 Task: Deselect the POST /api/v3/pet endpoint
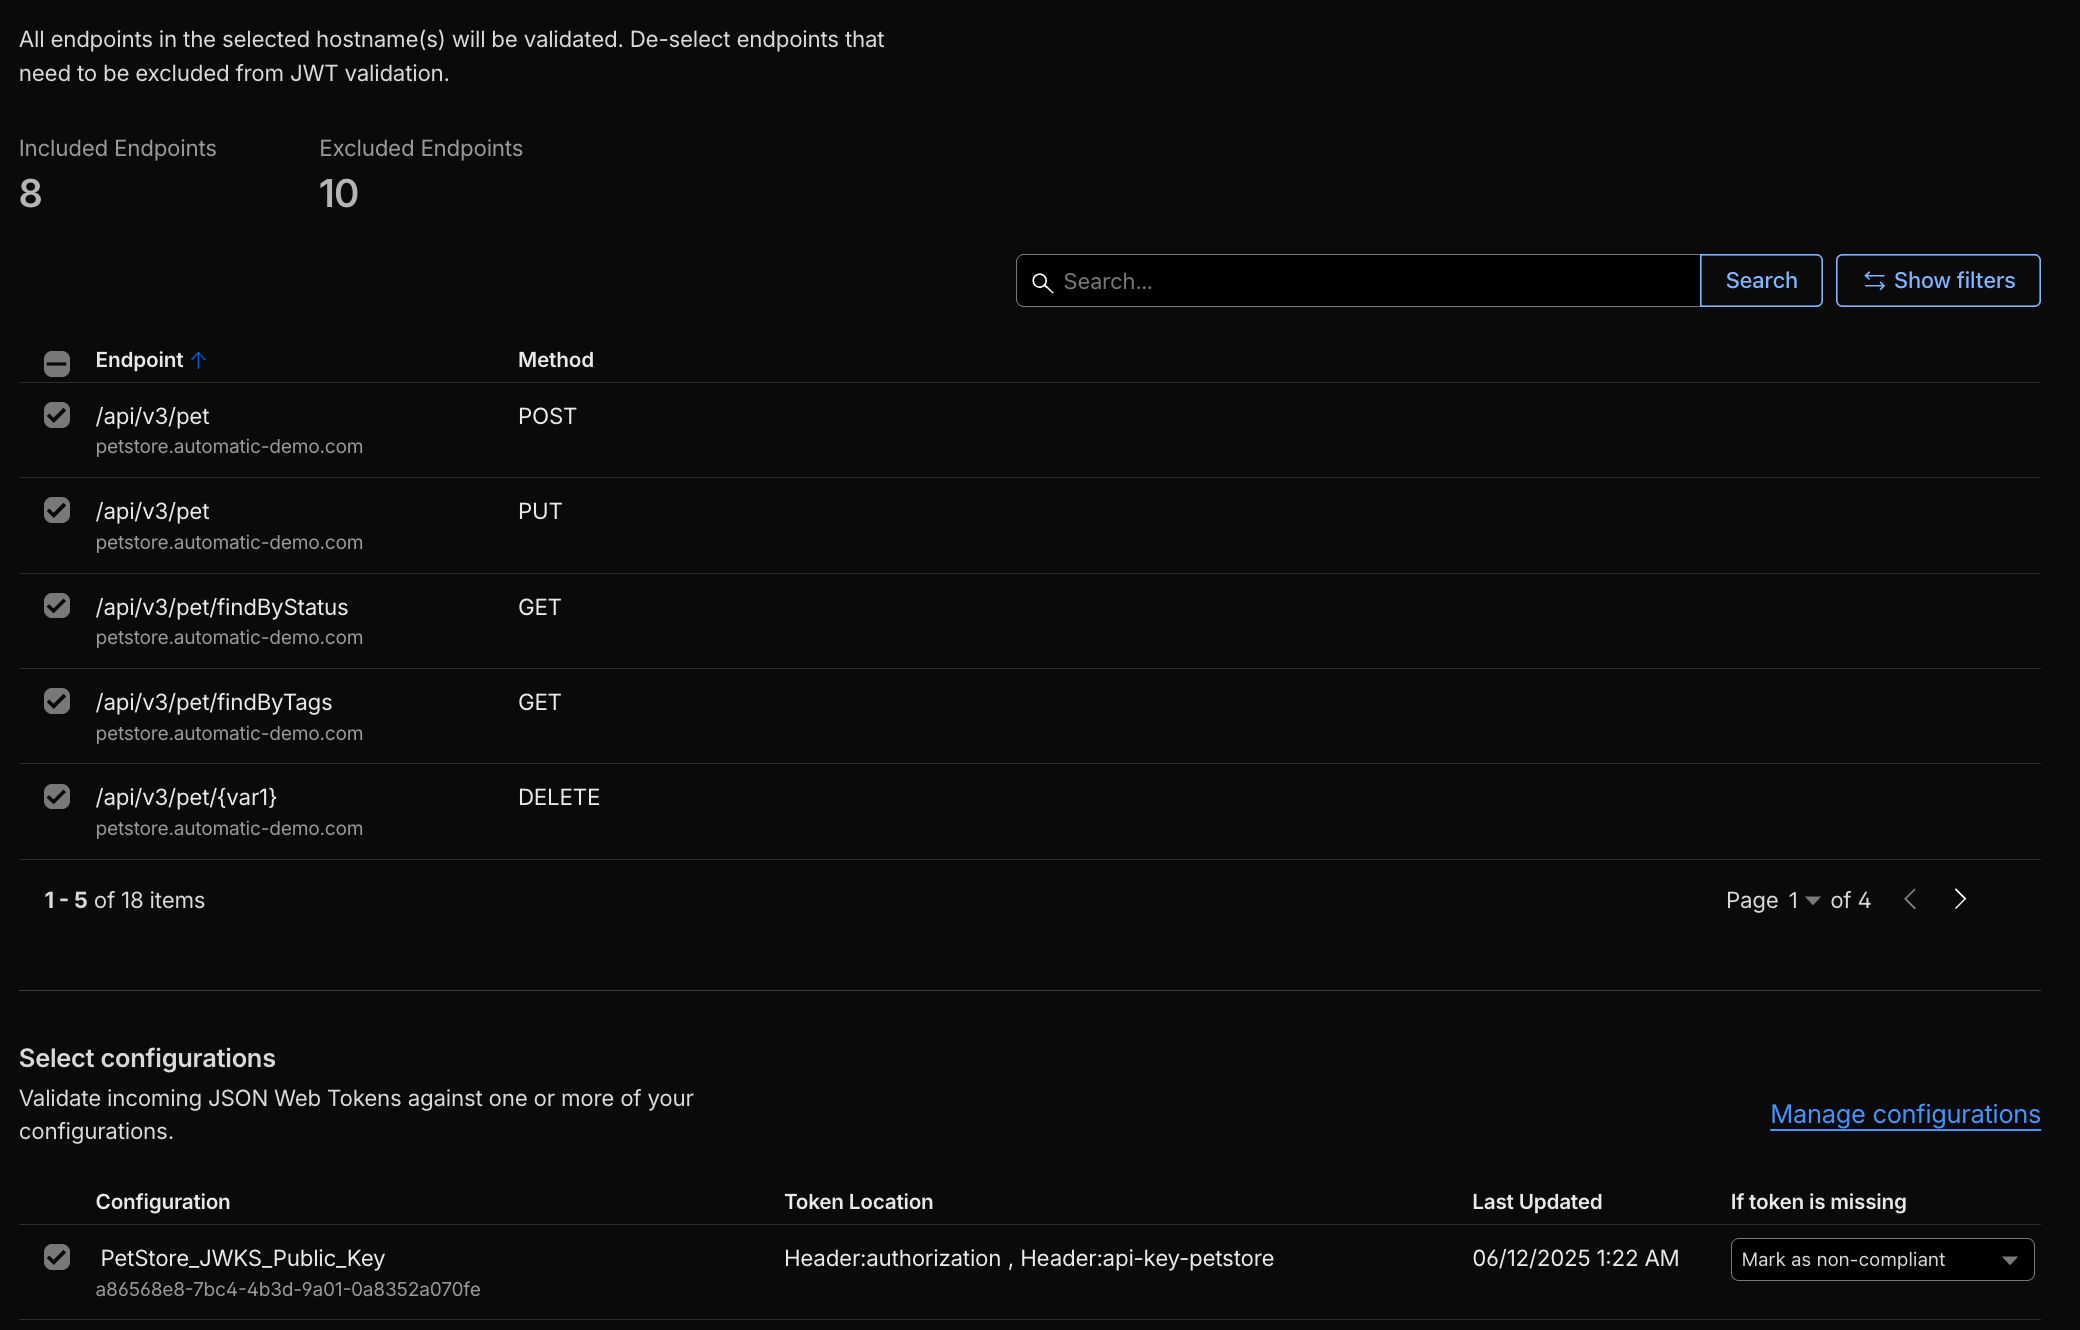point(57,415)
